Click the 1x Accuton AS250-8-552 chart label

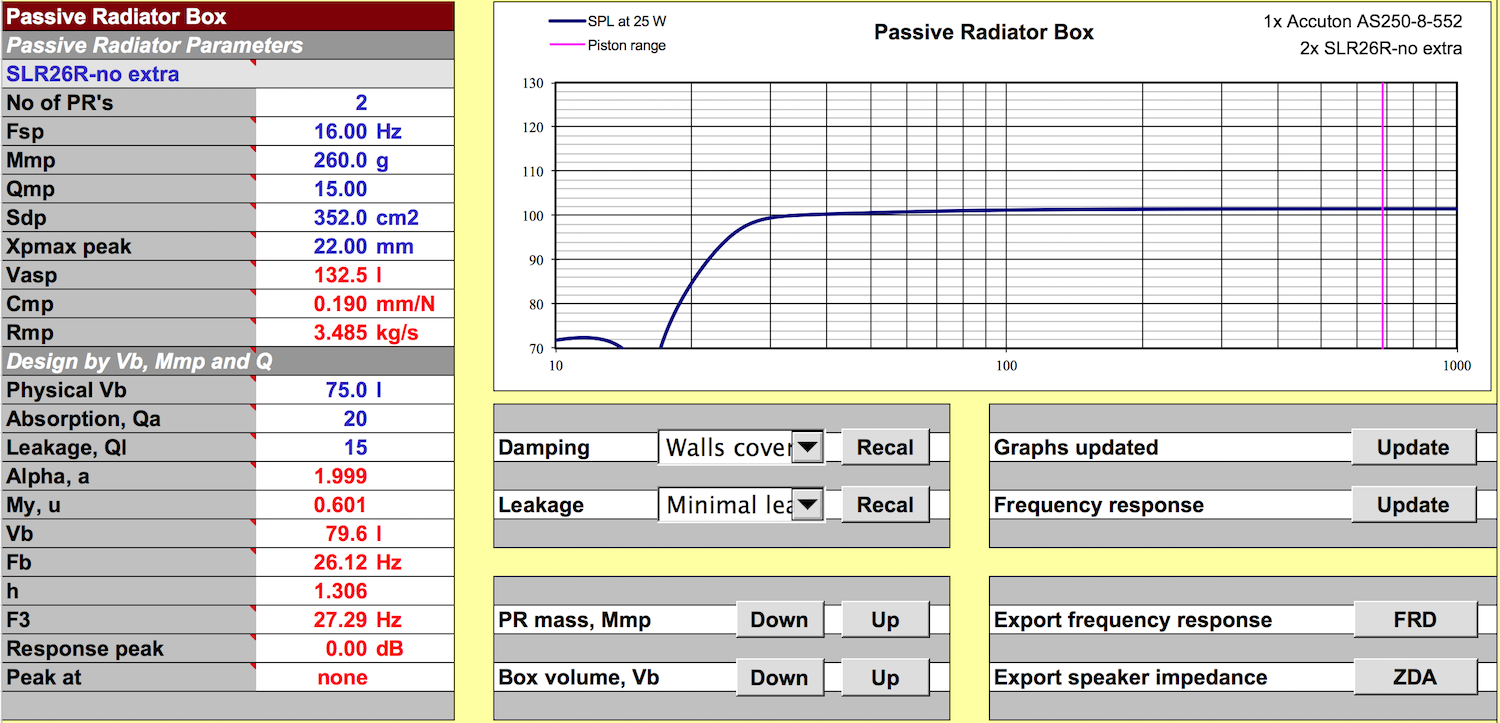click(1364, 21)
